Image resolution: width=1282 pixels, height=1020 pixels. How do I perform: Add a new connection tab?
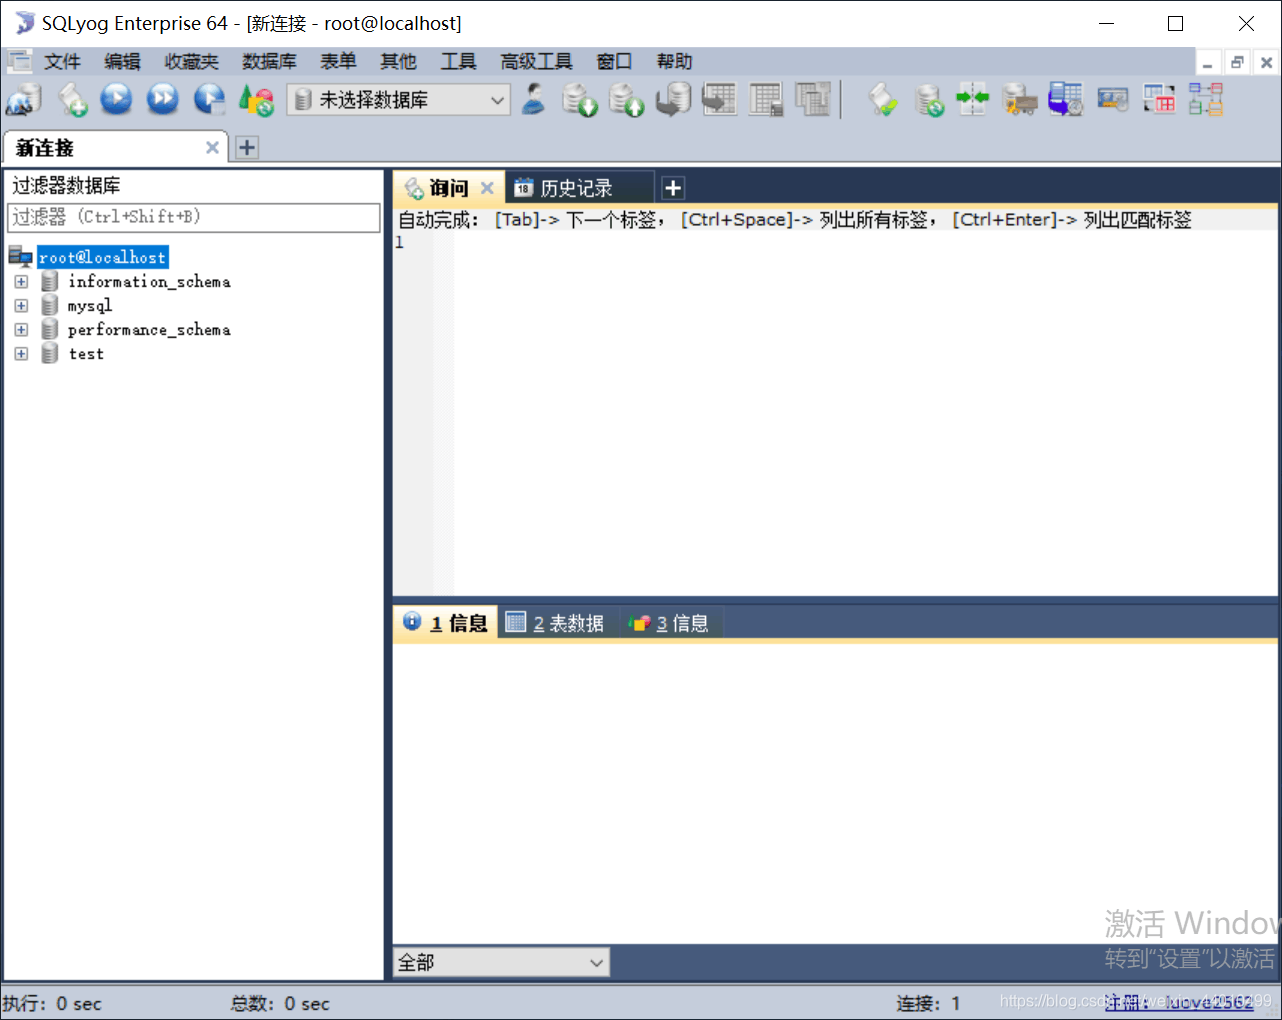click(x=247, y=148)
